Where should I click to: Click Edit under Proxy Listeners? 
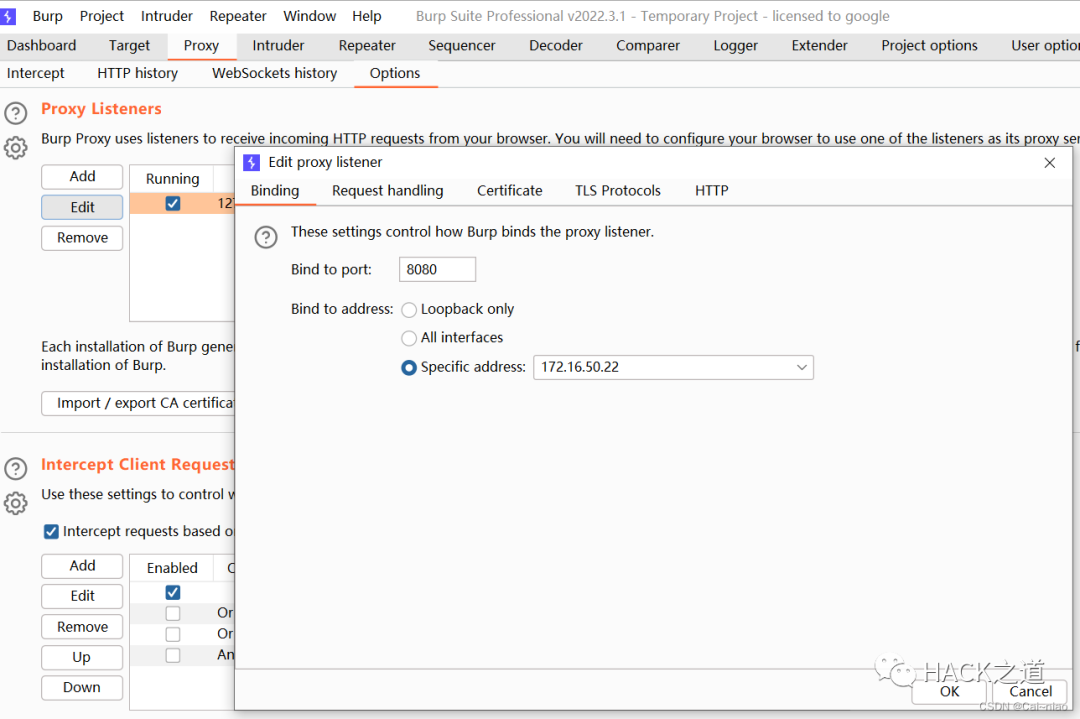(82, 207)
